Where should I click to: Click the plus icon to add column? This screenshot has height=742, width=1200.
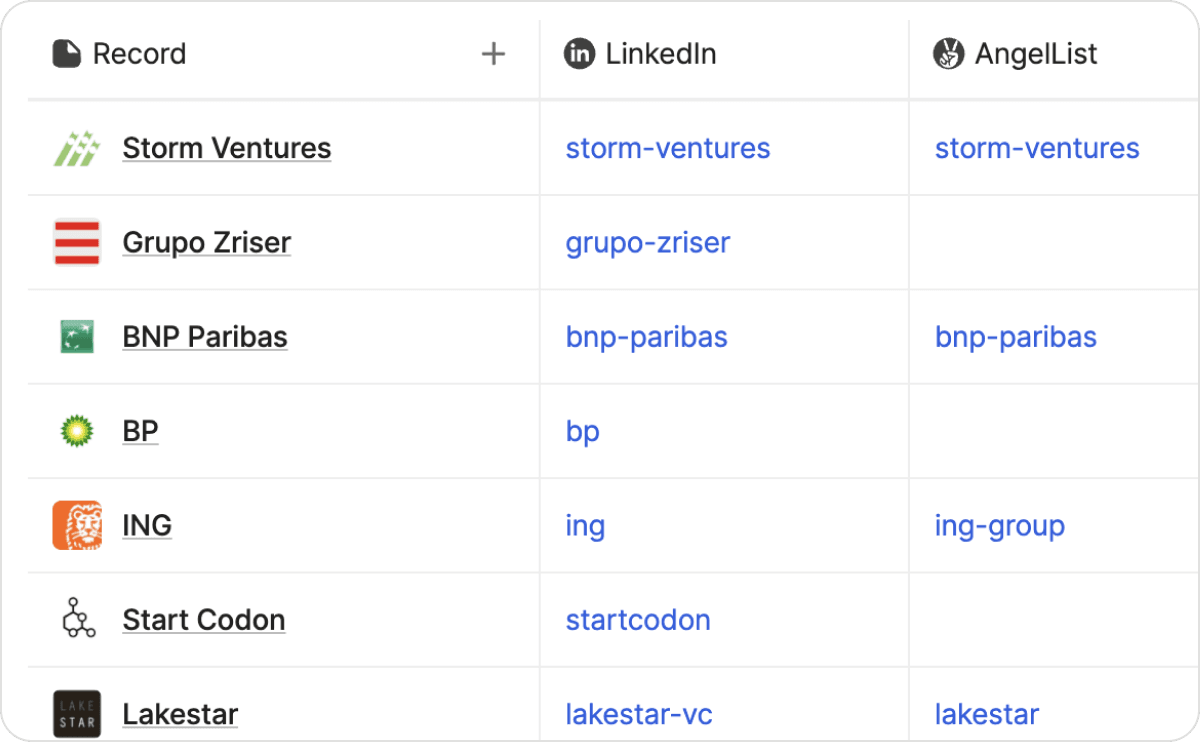[x=493, y=54]
